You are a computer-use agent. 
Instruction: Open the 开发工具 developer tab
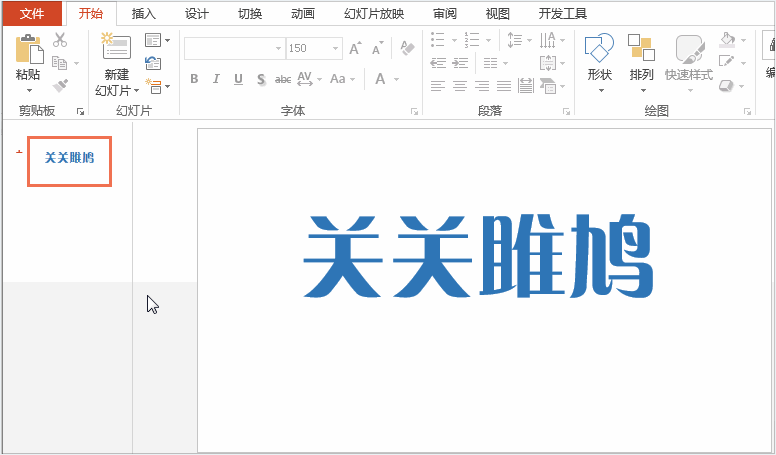pos(562,13)
